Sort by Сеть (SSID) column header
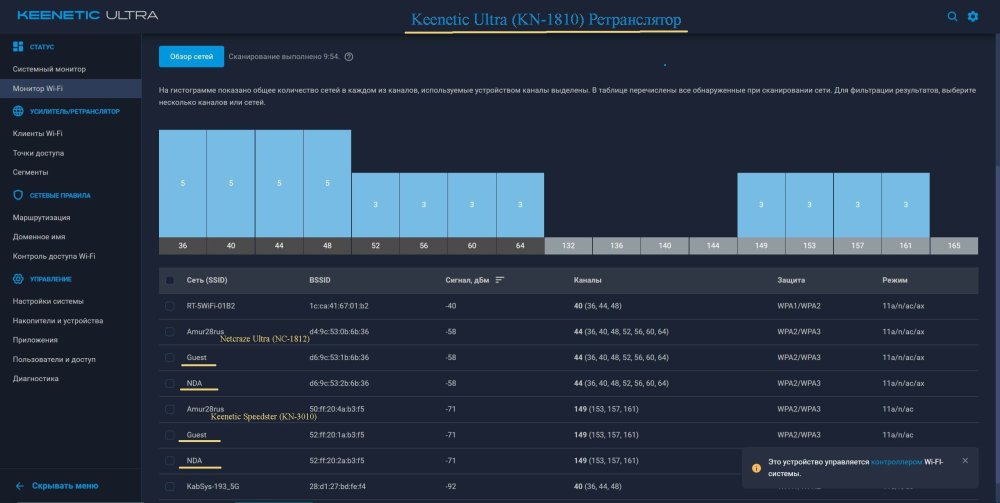This screenshot has width=1000, height=503. point(207,281)
